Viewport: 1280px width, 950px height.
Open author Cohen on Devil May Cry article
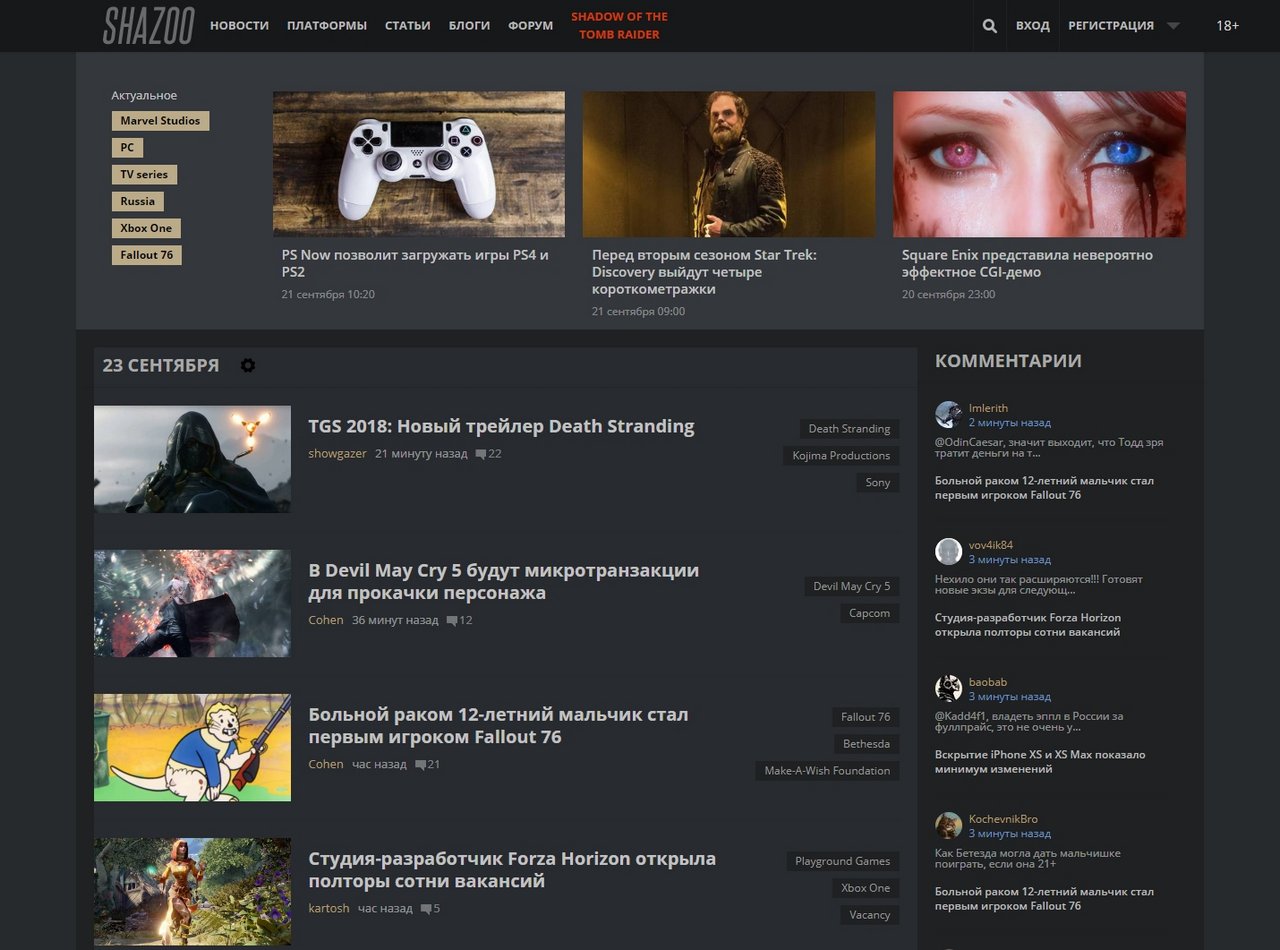(326, 620)
